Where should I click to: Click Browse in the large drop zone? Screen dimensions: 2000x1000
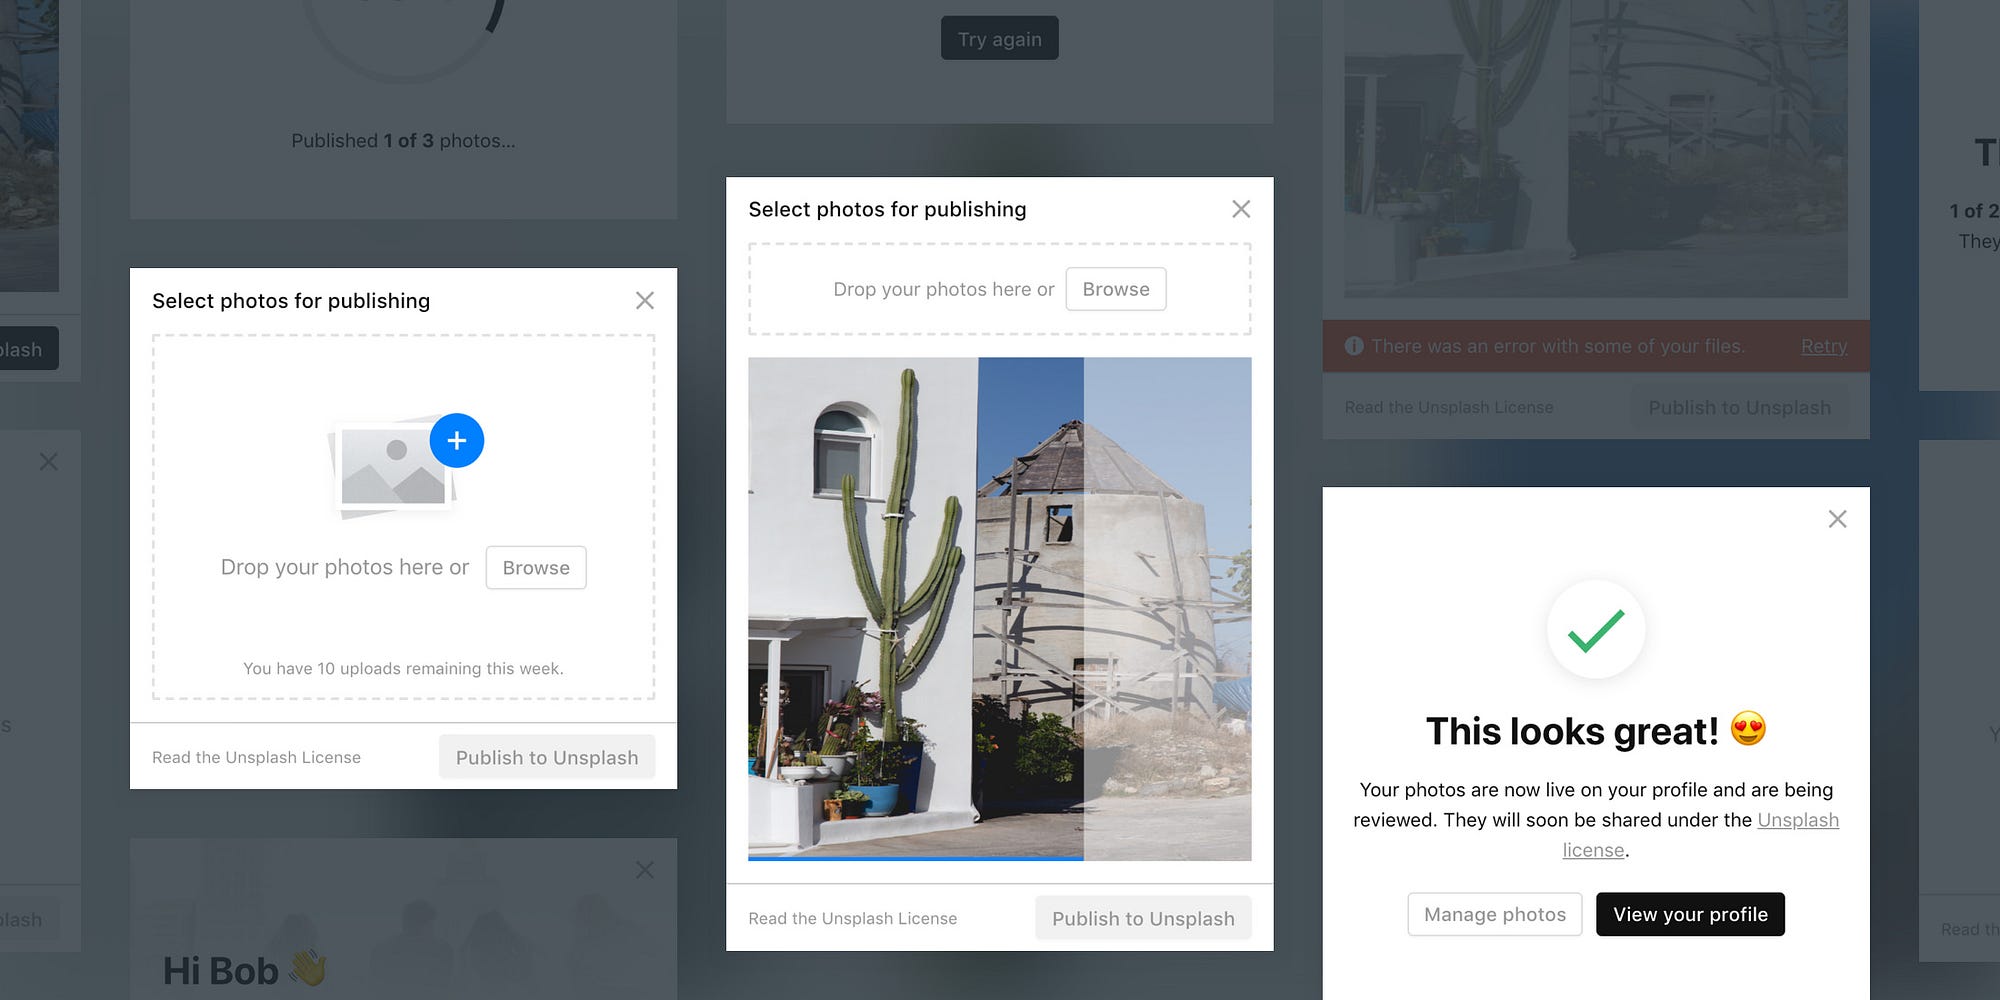tap(536, 568)
